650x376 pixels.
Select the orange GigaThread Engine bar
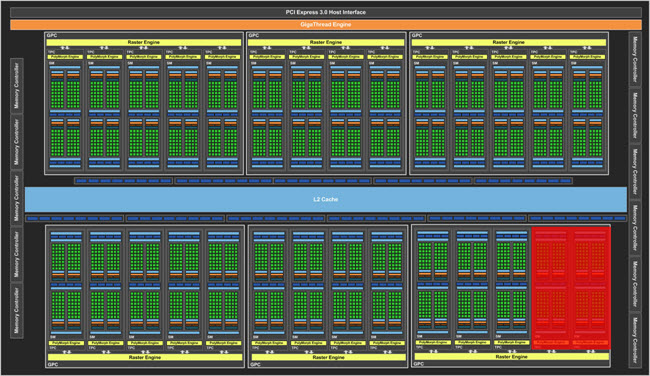coord(325,25)
